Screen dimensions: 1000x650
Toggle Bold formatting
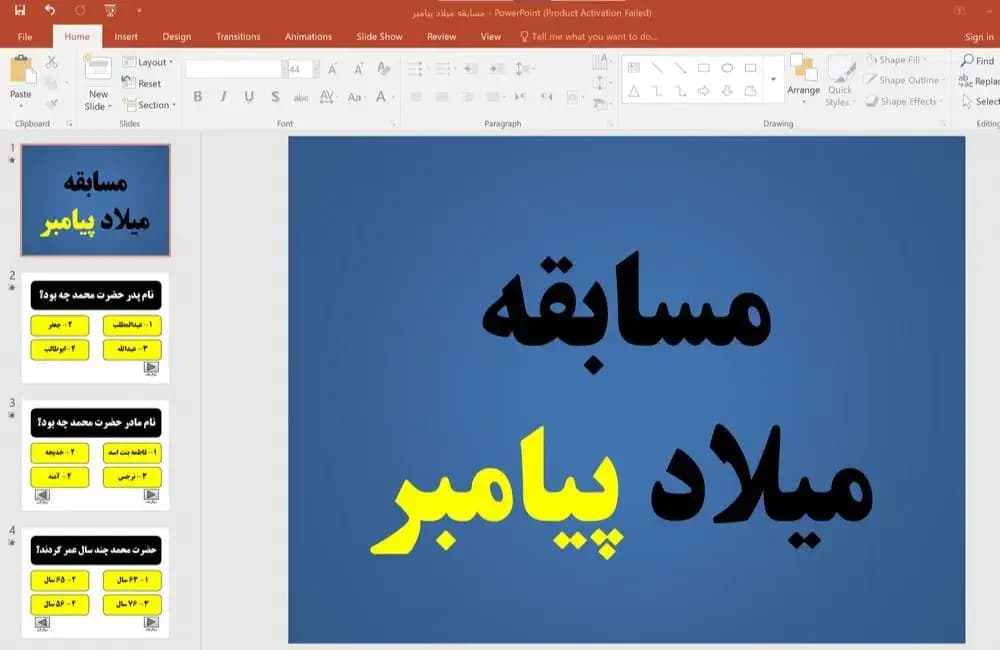click(198, 97)
